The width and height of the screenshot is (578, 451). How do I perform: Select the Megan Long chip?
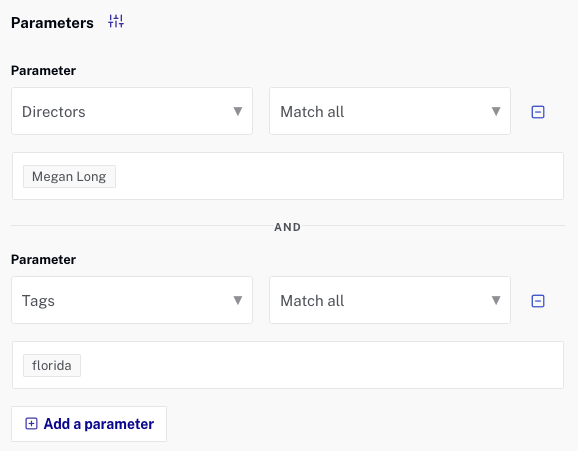(69, 177)
